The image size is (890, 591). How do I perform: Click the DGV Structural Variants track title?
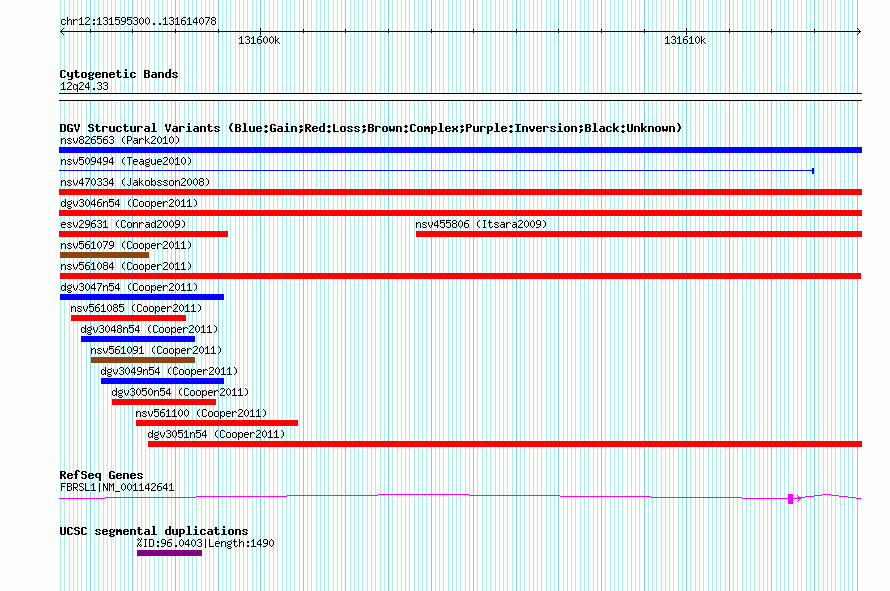point(370,128)
